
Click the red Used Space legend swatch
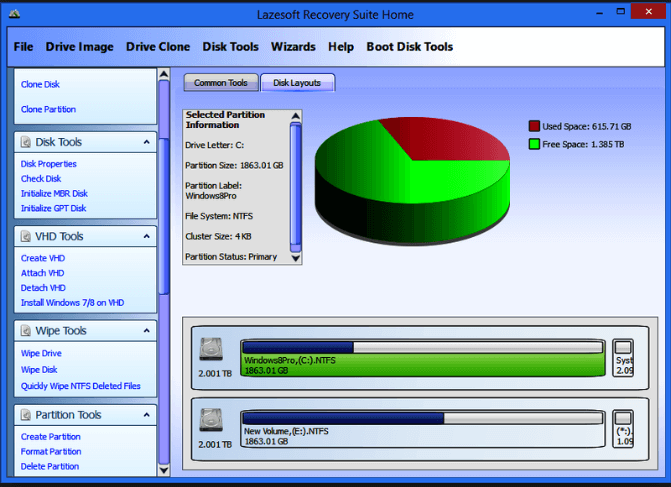pyautogui.click(x=534, y=126)
